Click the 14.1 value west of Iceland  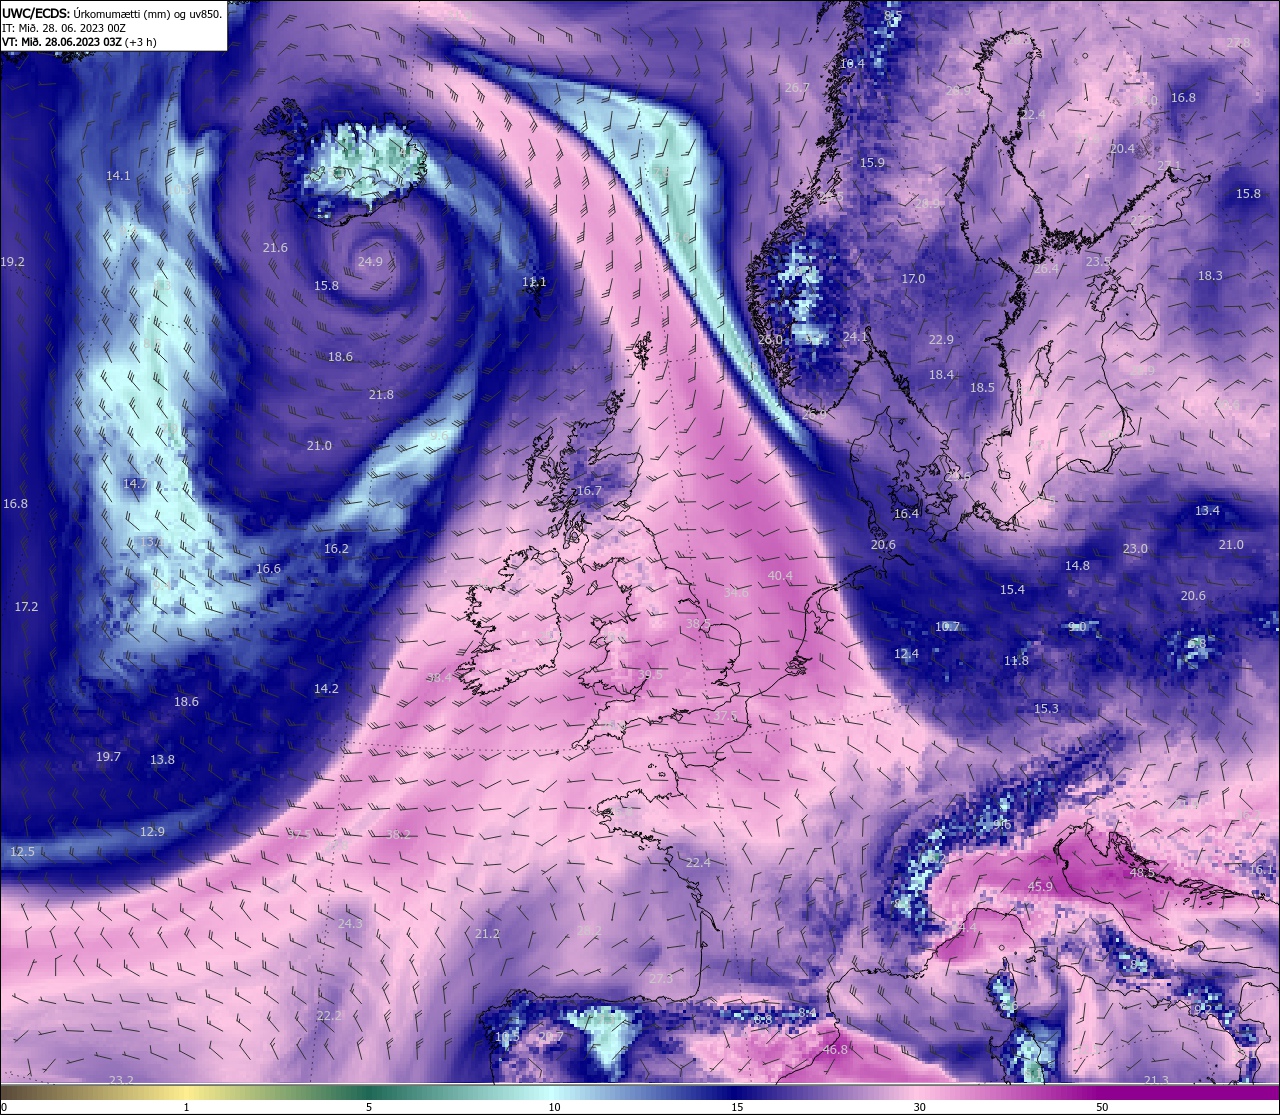pyautogui.click(x=118, y=176)
